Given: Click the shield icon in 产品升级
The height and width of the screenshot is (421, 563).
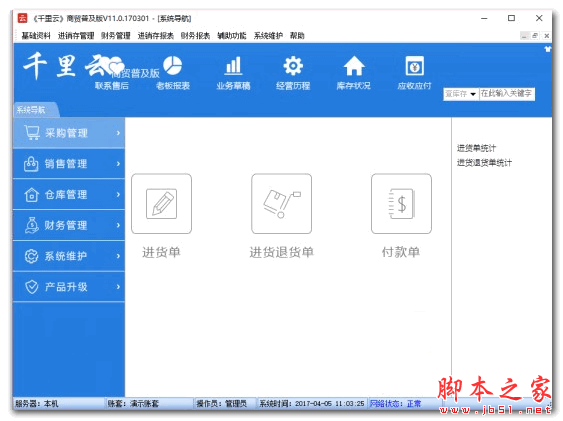Looking at the screenshot, I should point(32,287).
